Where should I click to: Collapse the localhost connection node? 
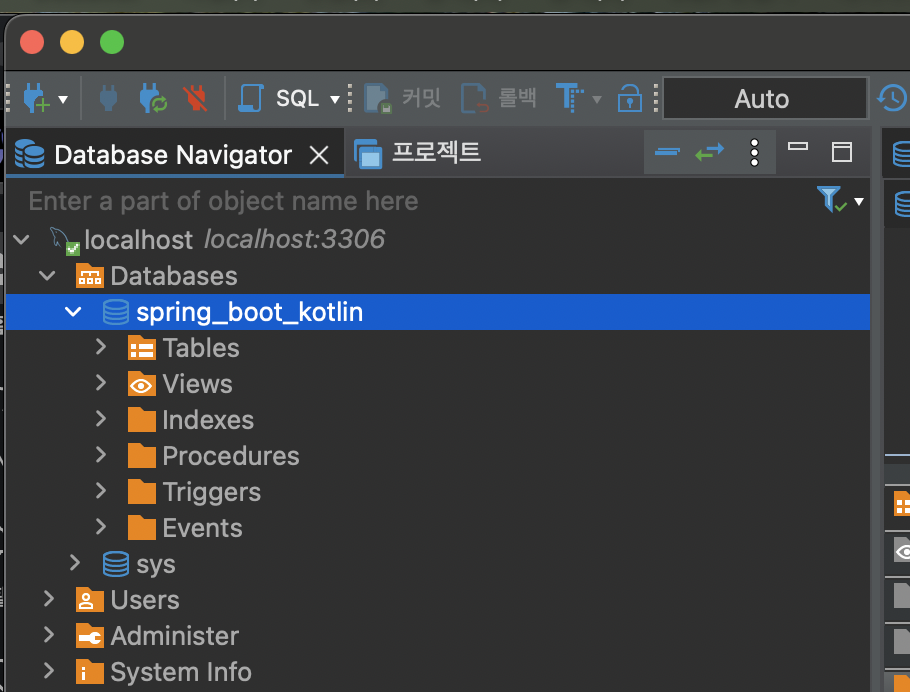[x=21, y=239]
